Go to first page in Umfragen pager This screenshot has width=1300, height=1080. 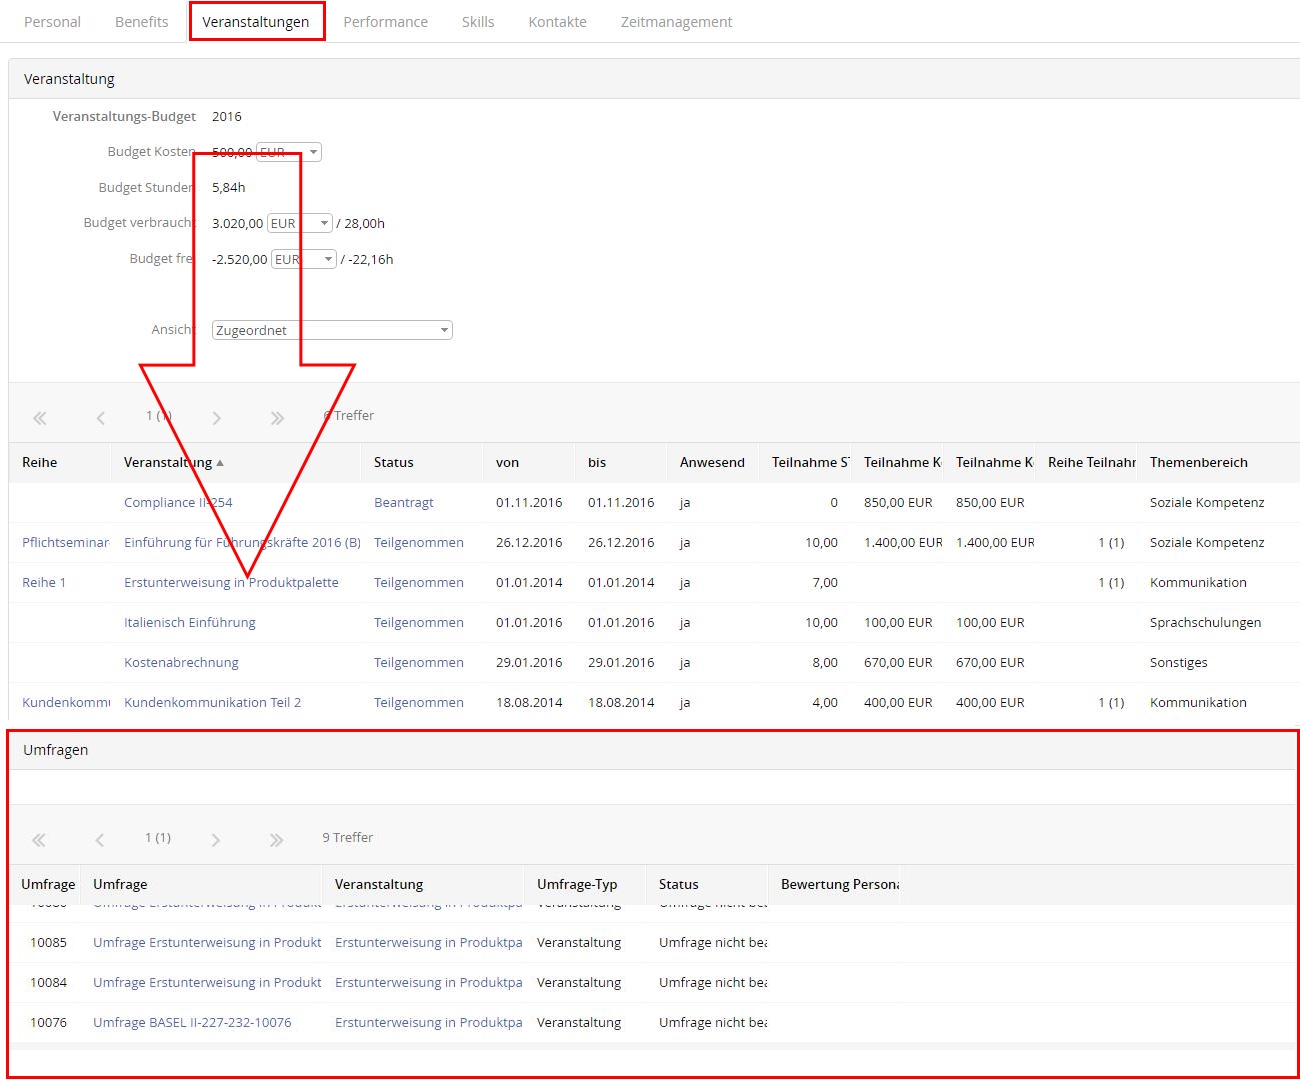[39, 840]
